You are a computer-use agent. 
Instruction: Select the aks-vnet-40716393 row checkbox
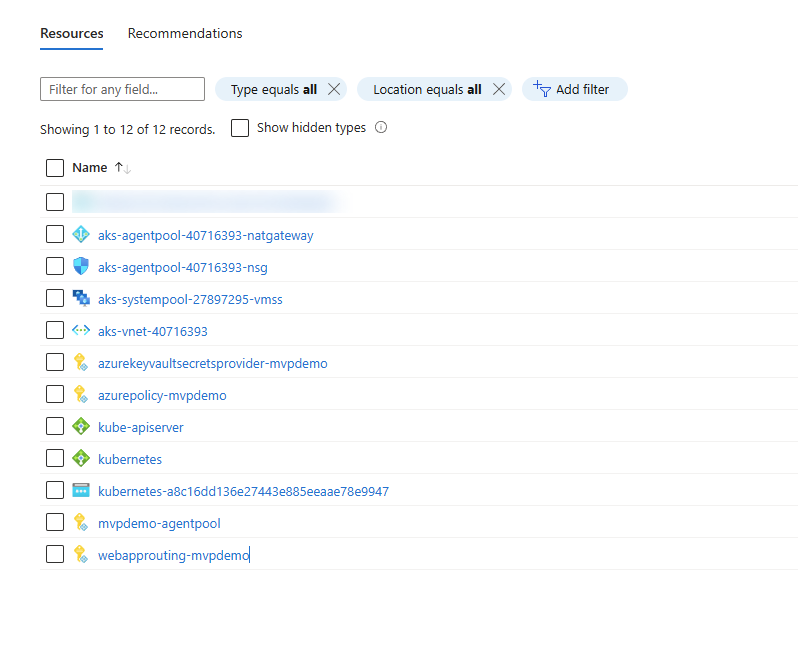tap(55, 330)
